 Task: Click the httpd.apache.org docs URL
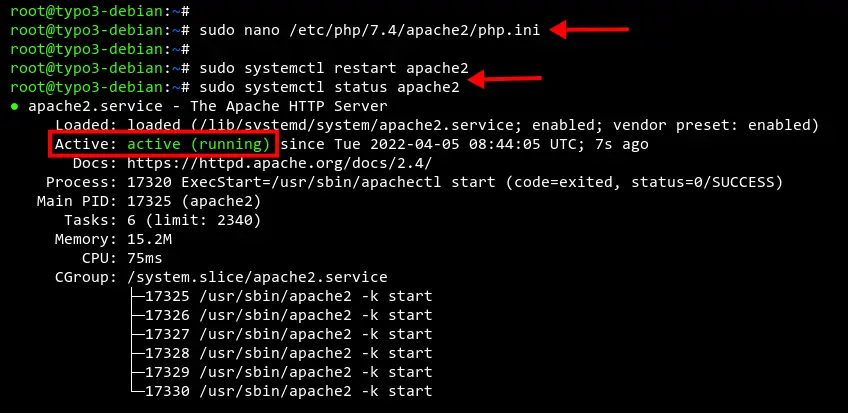click(280, 163)
